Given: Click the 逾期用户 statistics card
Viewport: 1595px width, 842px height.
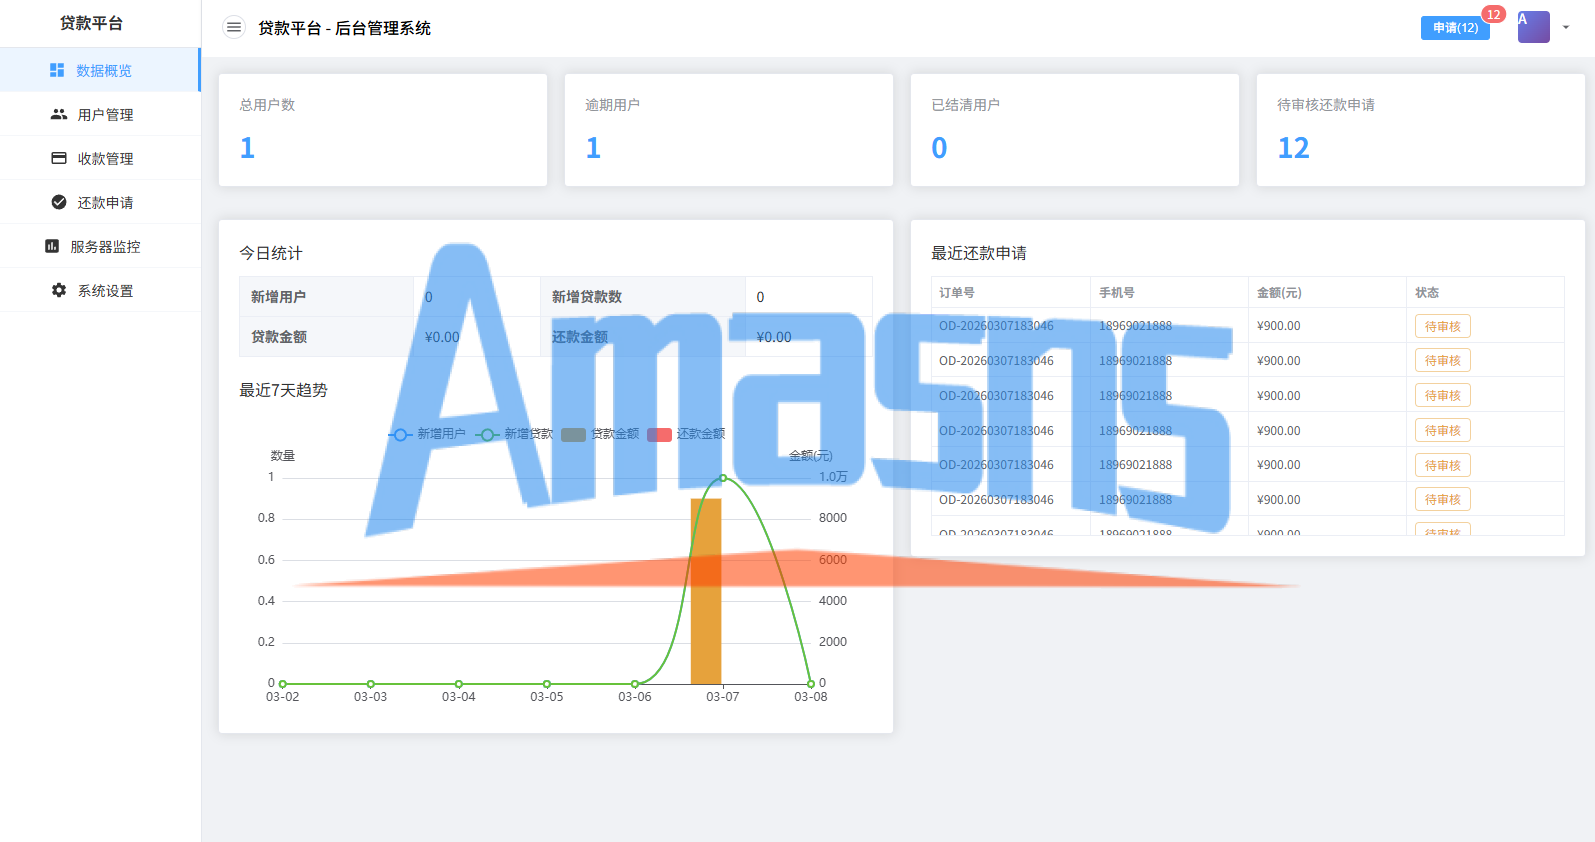Looking at the screenshot, I should (729, 130).
